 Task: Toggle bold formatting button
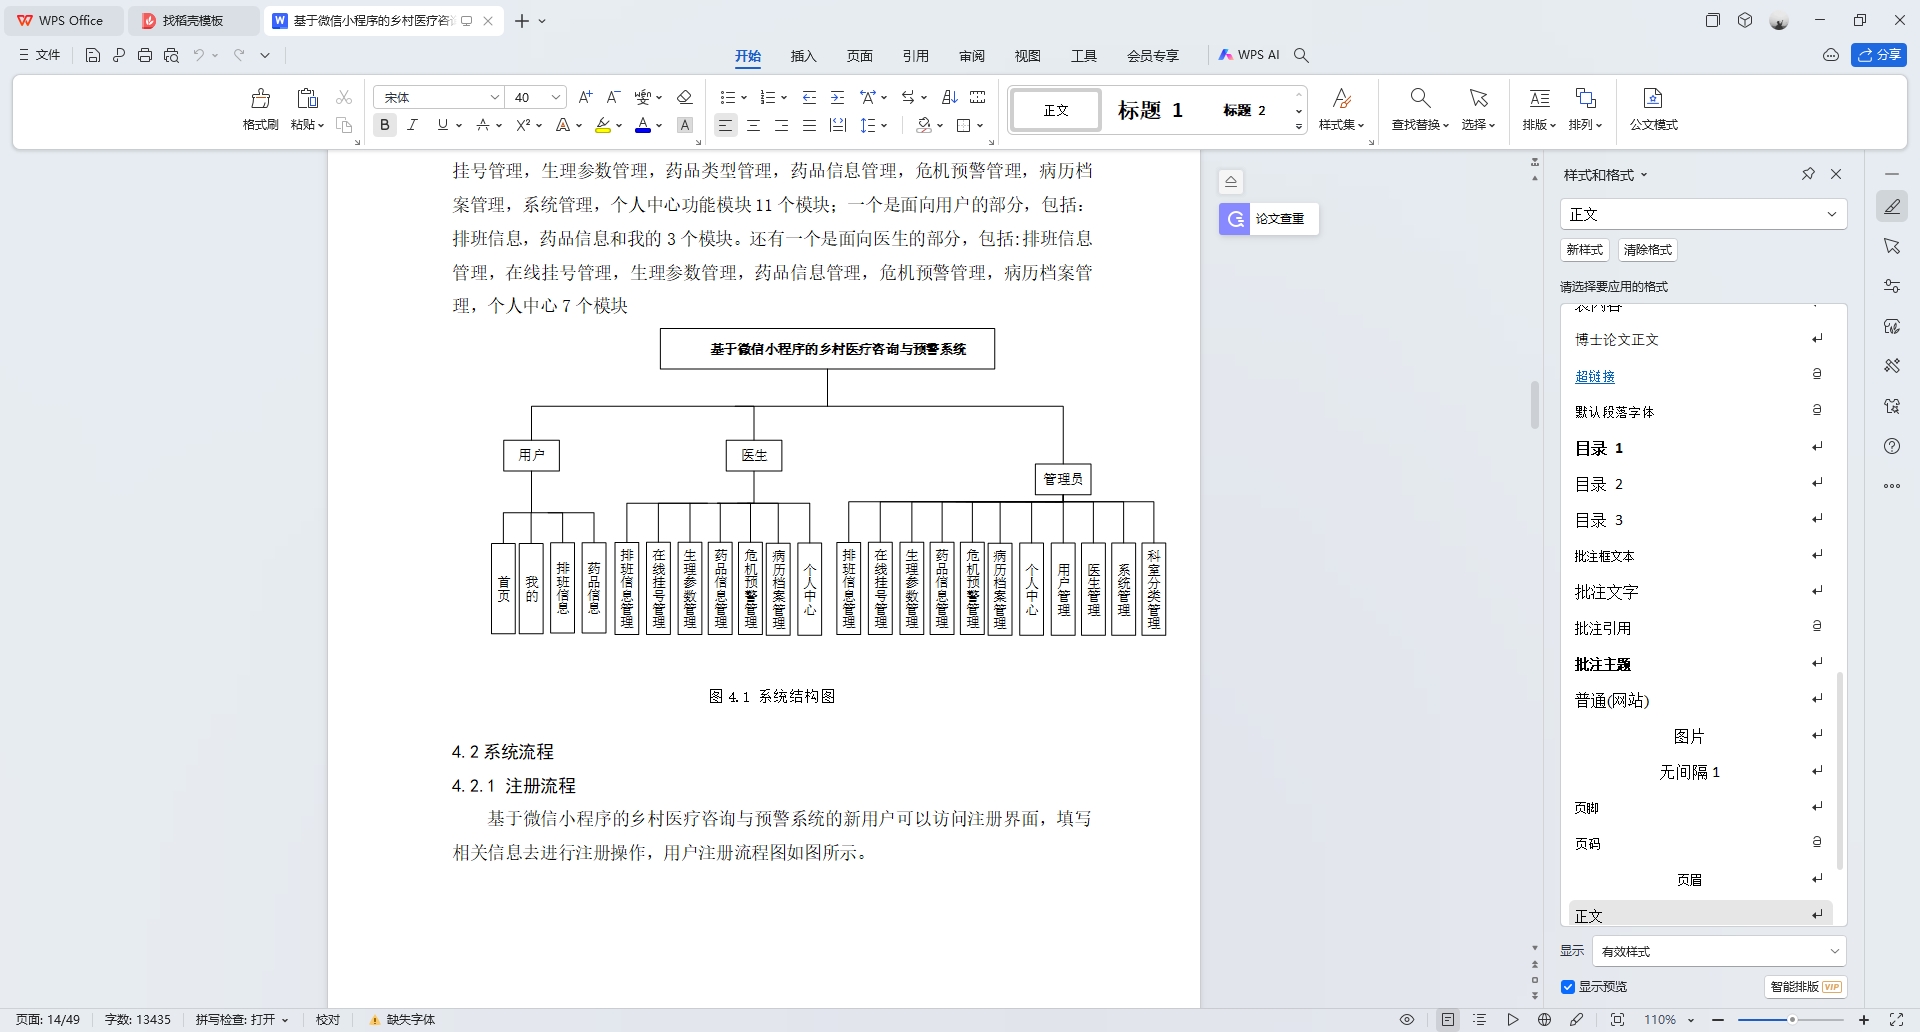pyautogui.click(x=385, y=125)
